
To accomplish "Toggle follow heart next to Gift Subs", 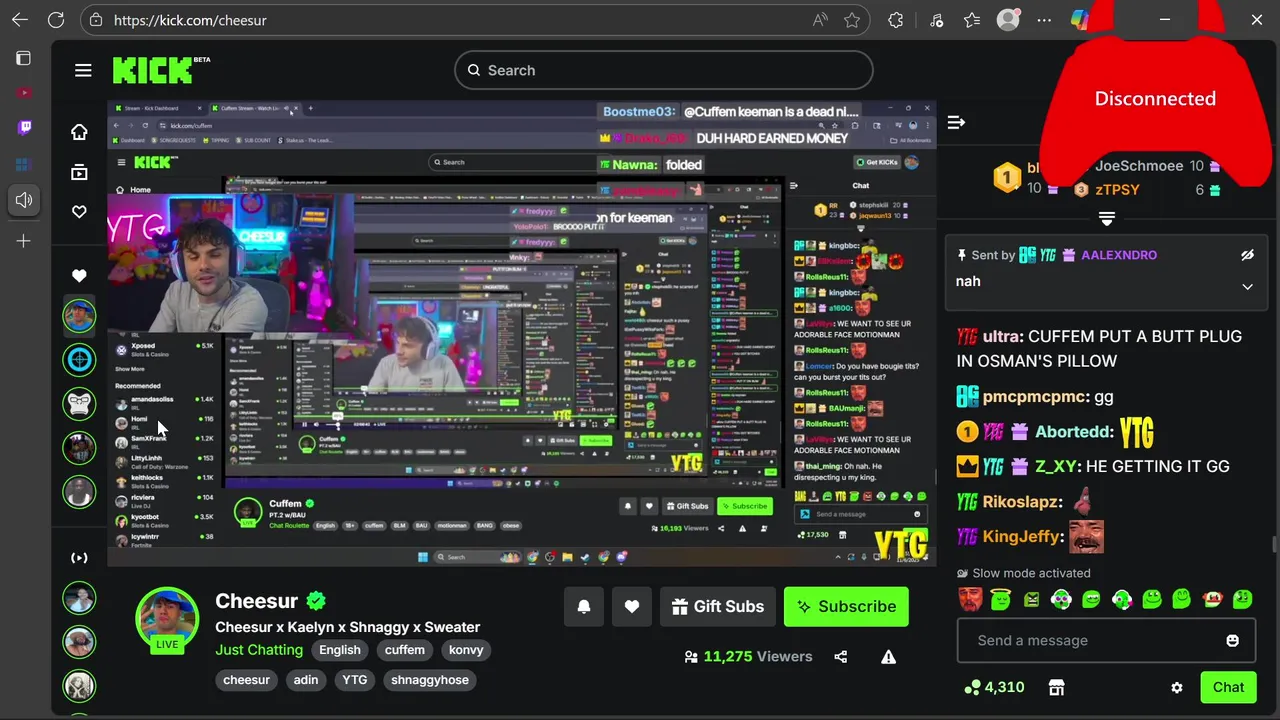I will [x=632, y=606].
